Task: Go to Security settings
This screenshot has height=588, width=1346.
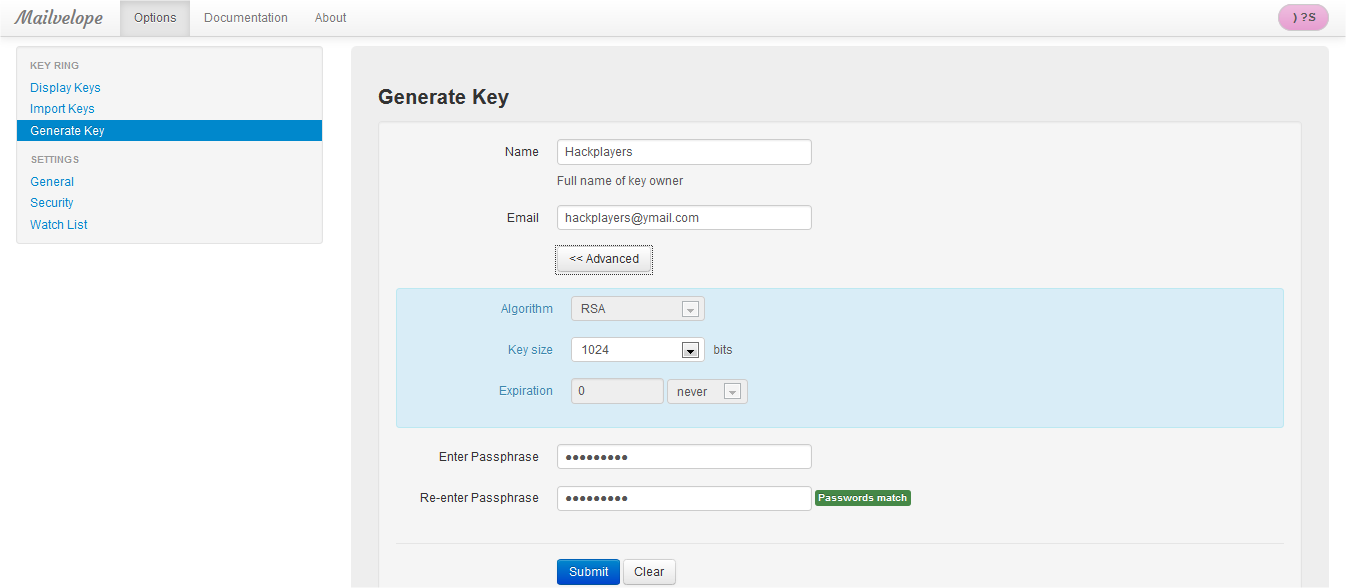Action: point(52,203)
